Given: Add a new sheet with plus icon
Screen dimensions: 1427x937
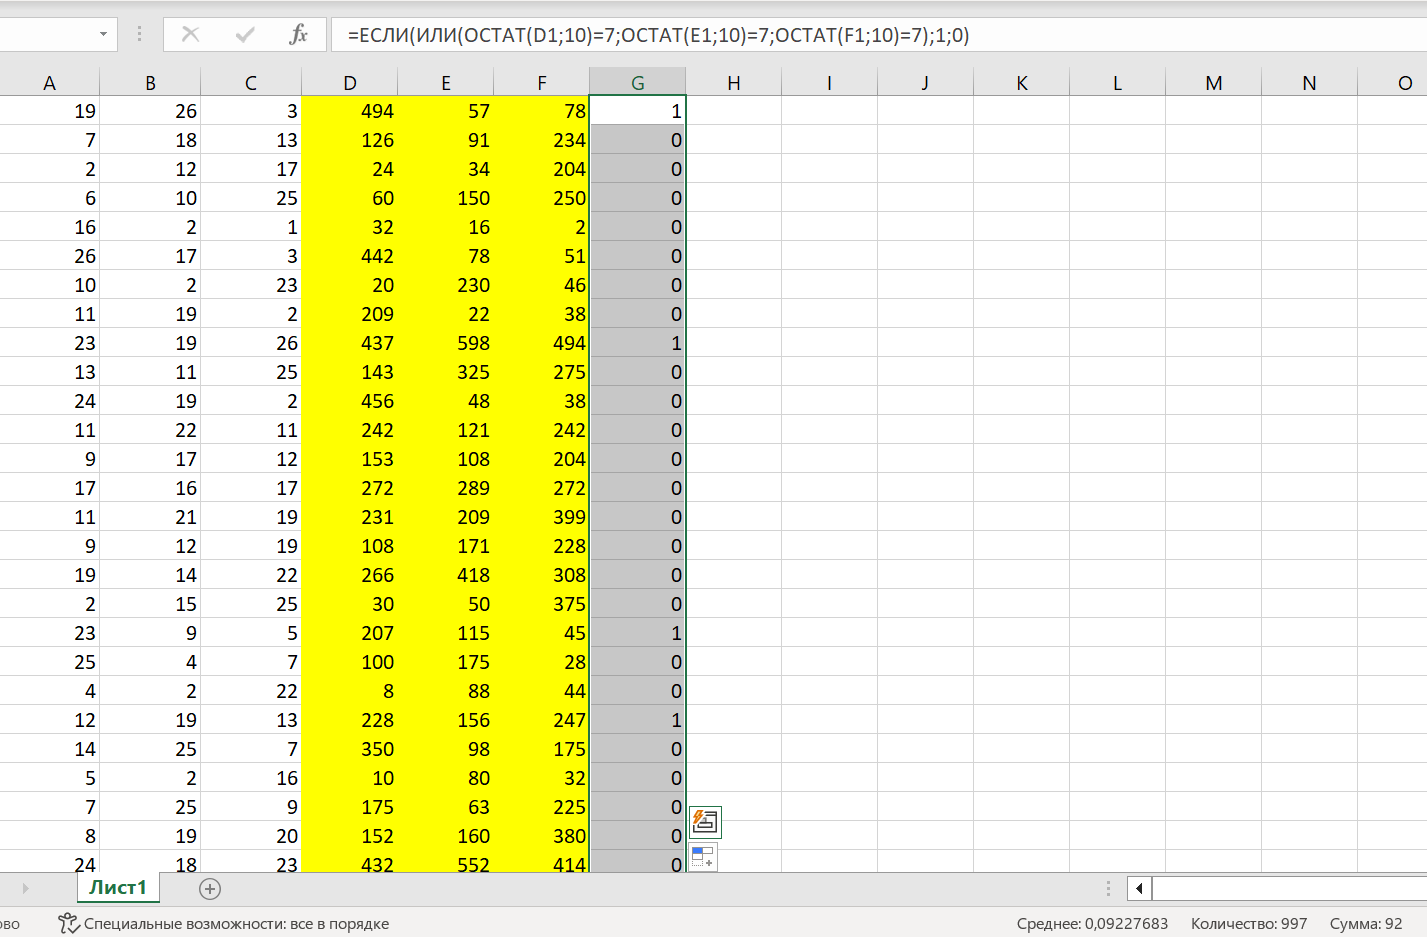Looking at the screenshot, I should pos(210,888).
